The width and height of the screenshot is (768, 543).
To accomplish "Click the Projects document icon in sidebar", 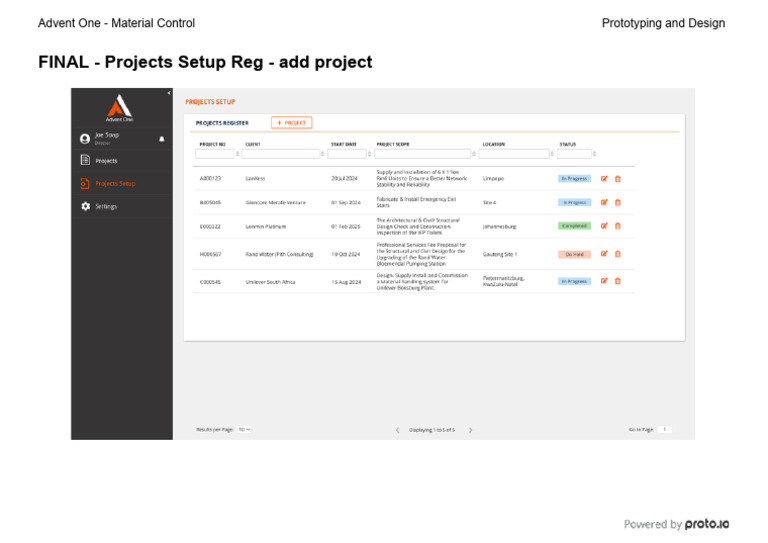I will click(85, 160).
